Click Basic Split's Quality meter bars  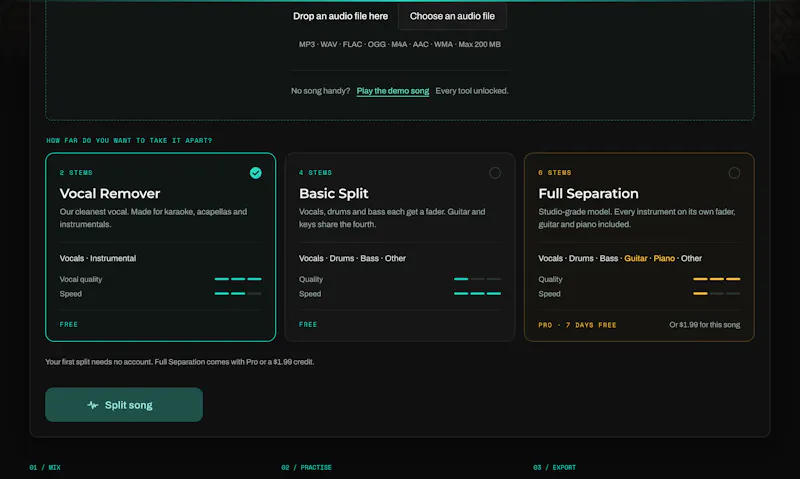[x=477, y=279]
